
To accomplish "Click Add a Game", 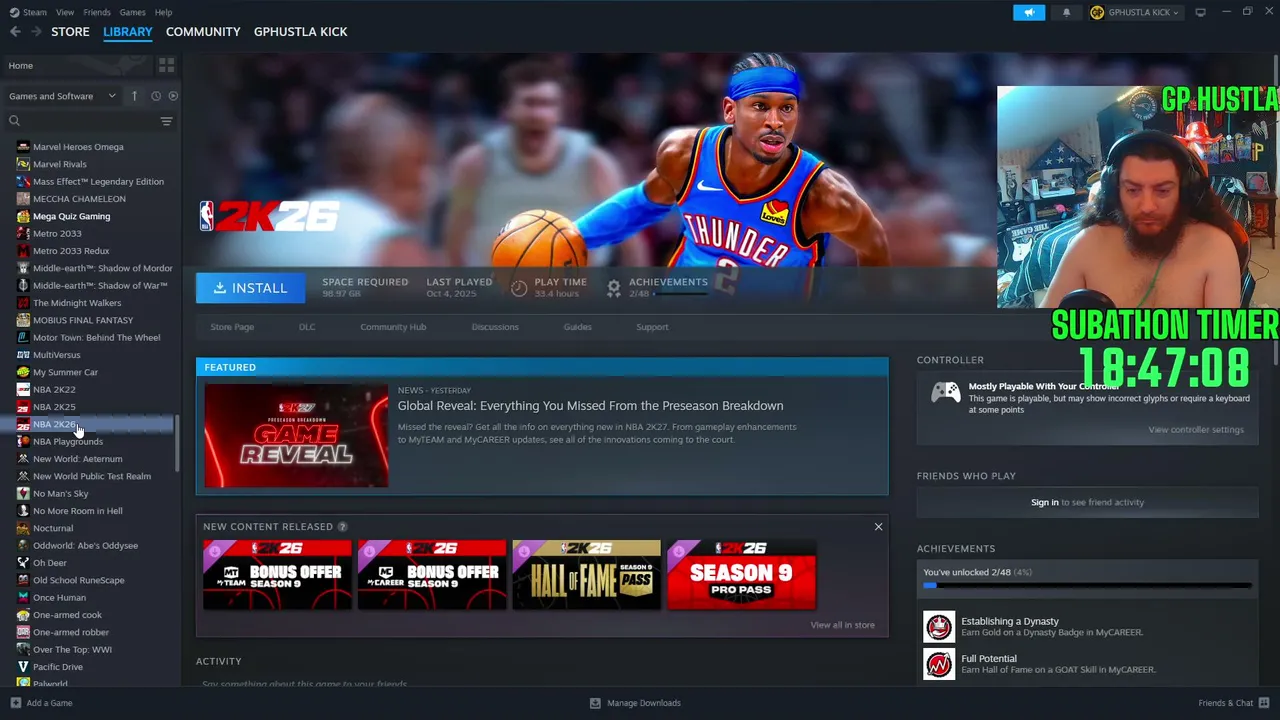I will pyautogui.click(x=41, y=703).
